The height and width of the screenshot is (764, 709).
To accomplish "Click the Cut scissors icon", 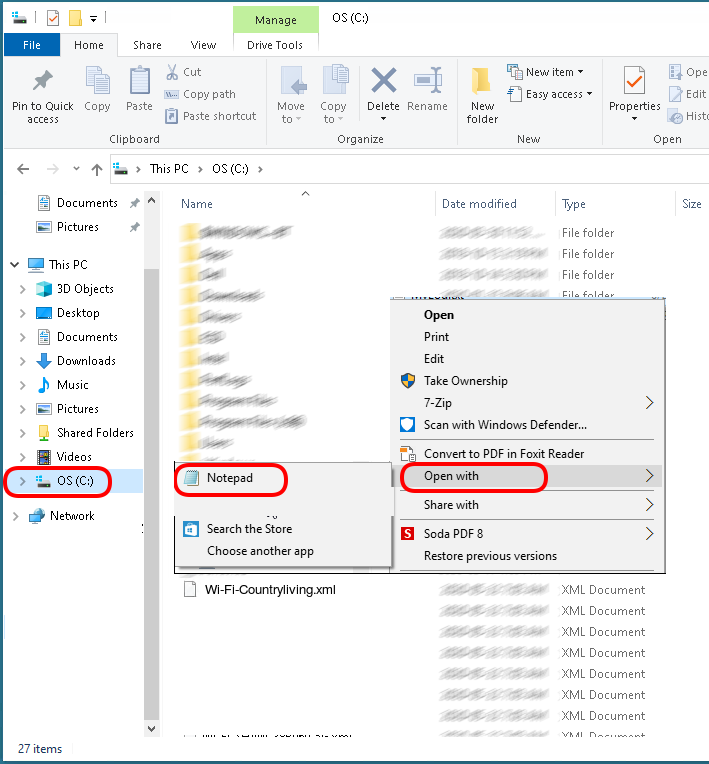I will click(x=172, y=72).
